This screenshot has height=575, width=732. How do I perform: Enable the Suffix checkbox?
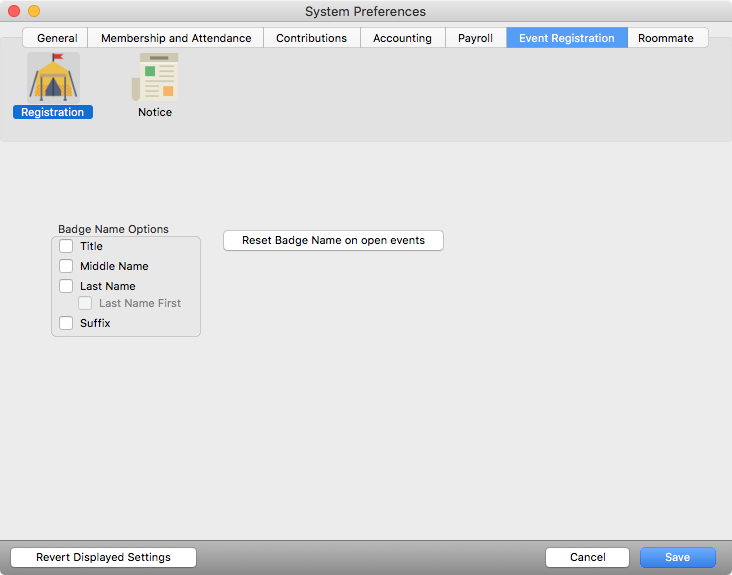(66, 323)
